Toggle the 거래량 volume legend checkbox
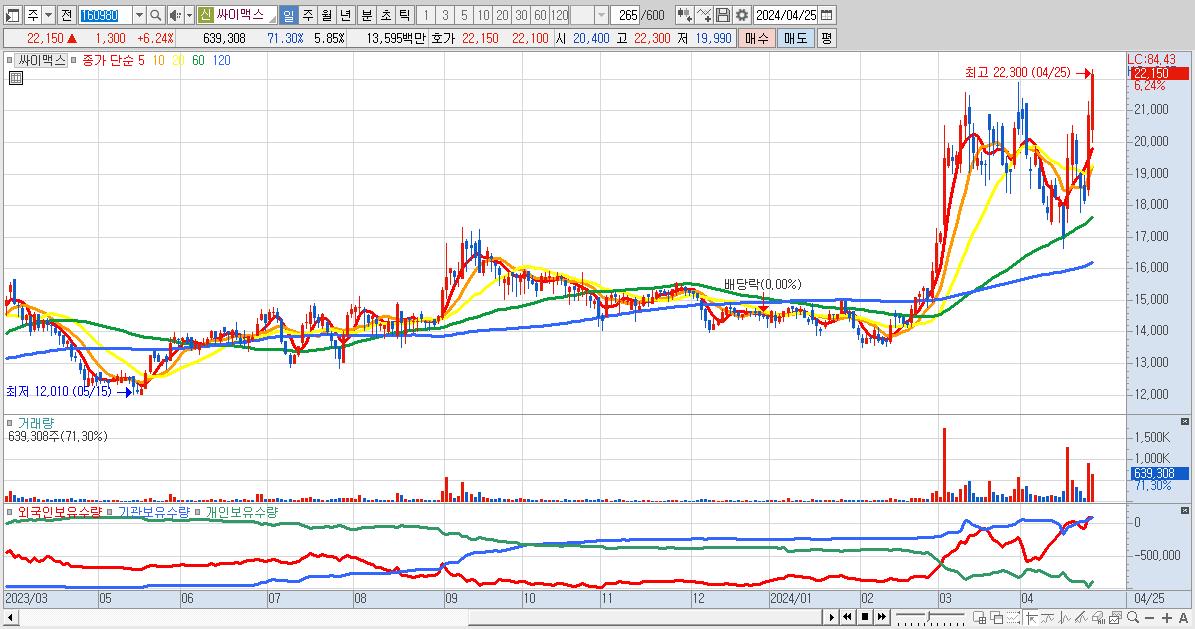 10,422
